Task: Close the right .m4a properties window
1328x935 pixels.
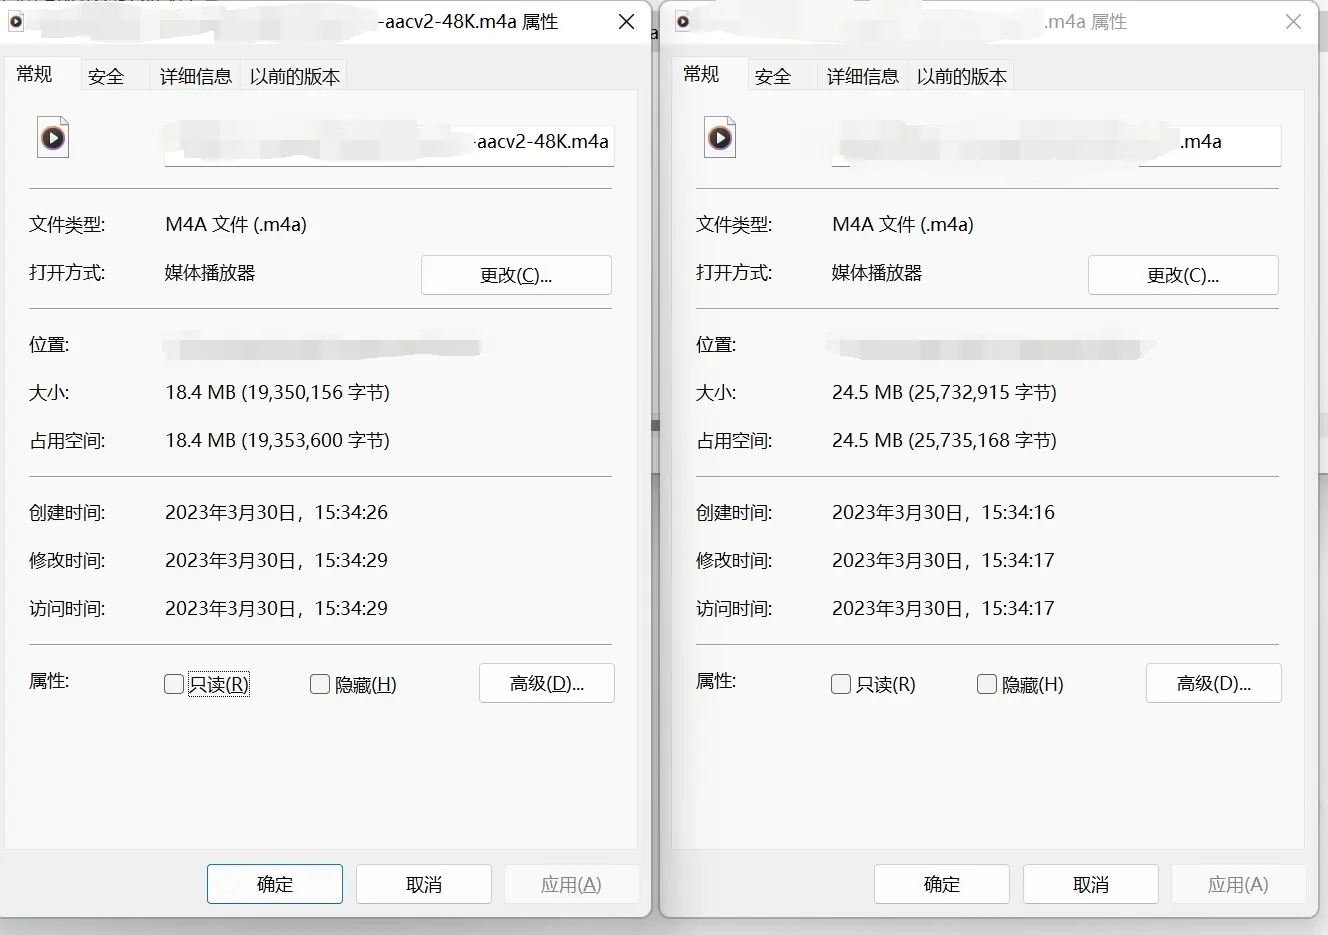Action: 1293,22
